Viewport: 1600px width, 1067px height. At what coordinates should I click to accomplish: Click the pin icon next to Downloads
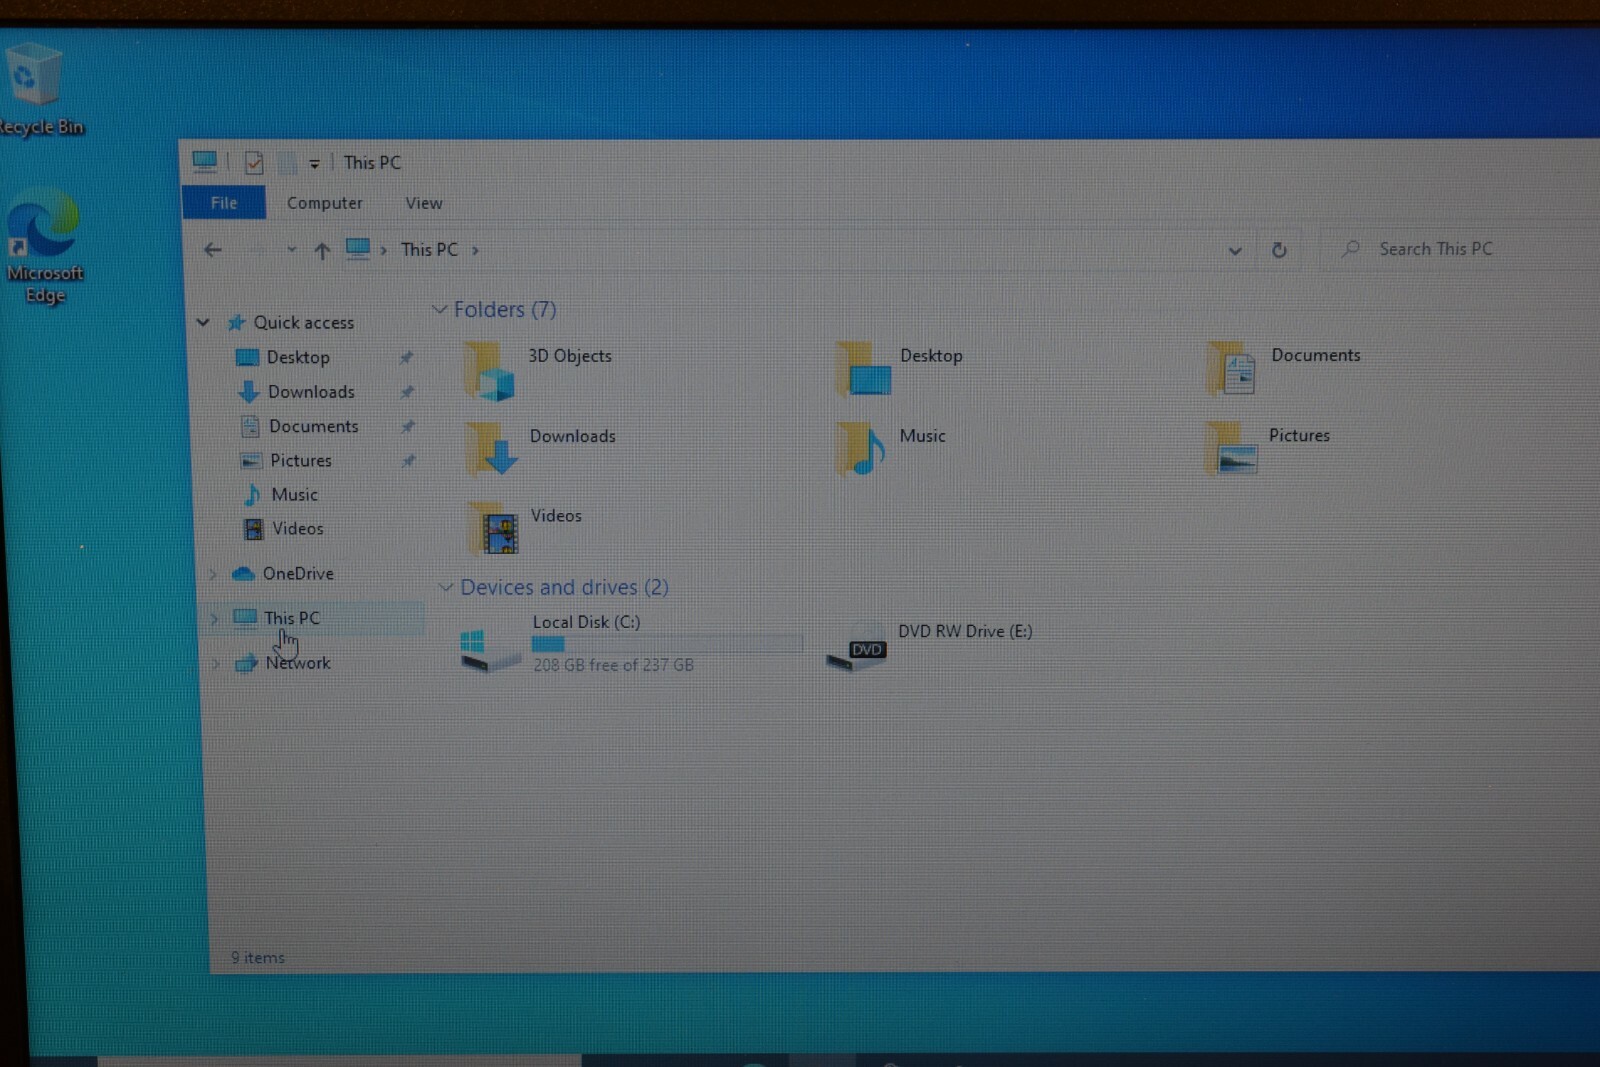tap(407, 392)
